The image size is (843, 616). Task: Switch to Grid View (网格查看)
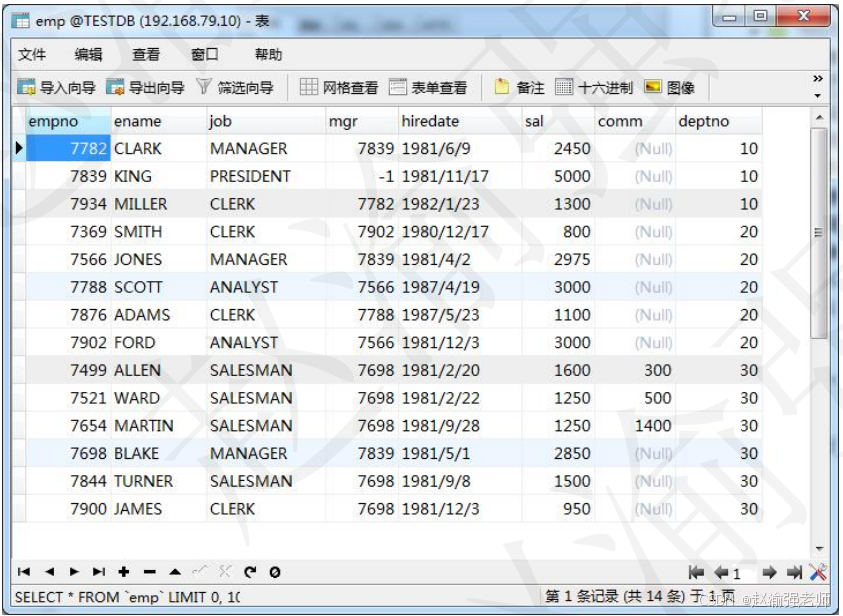pos(338,87)
